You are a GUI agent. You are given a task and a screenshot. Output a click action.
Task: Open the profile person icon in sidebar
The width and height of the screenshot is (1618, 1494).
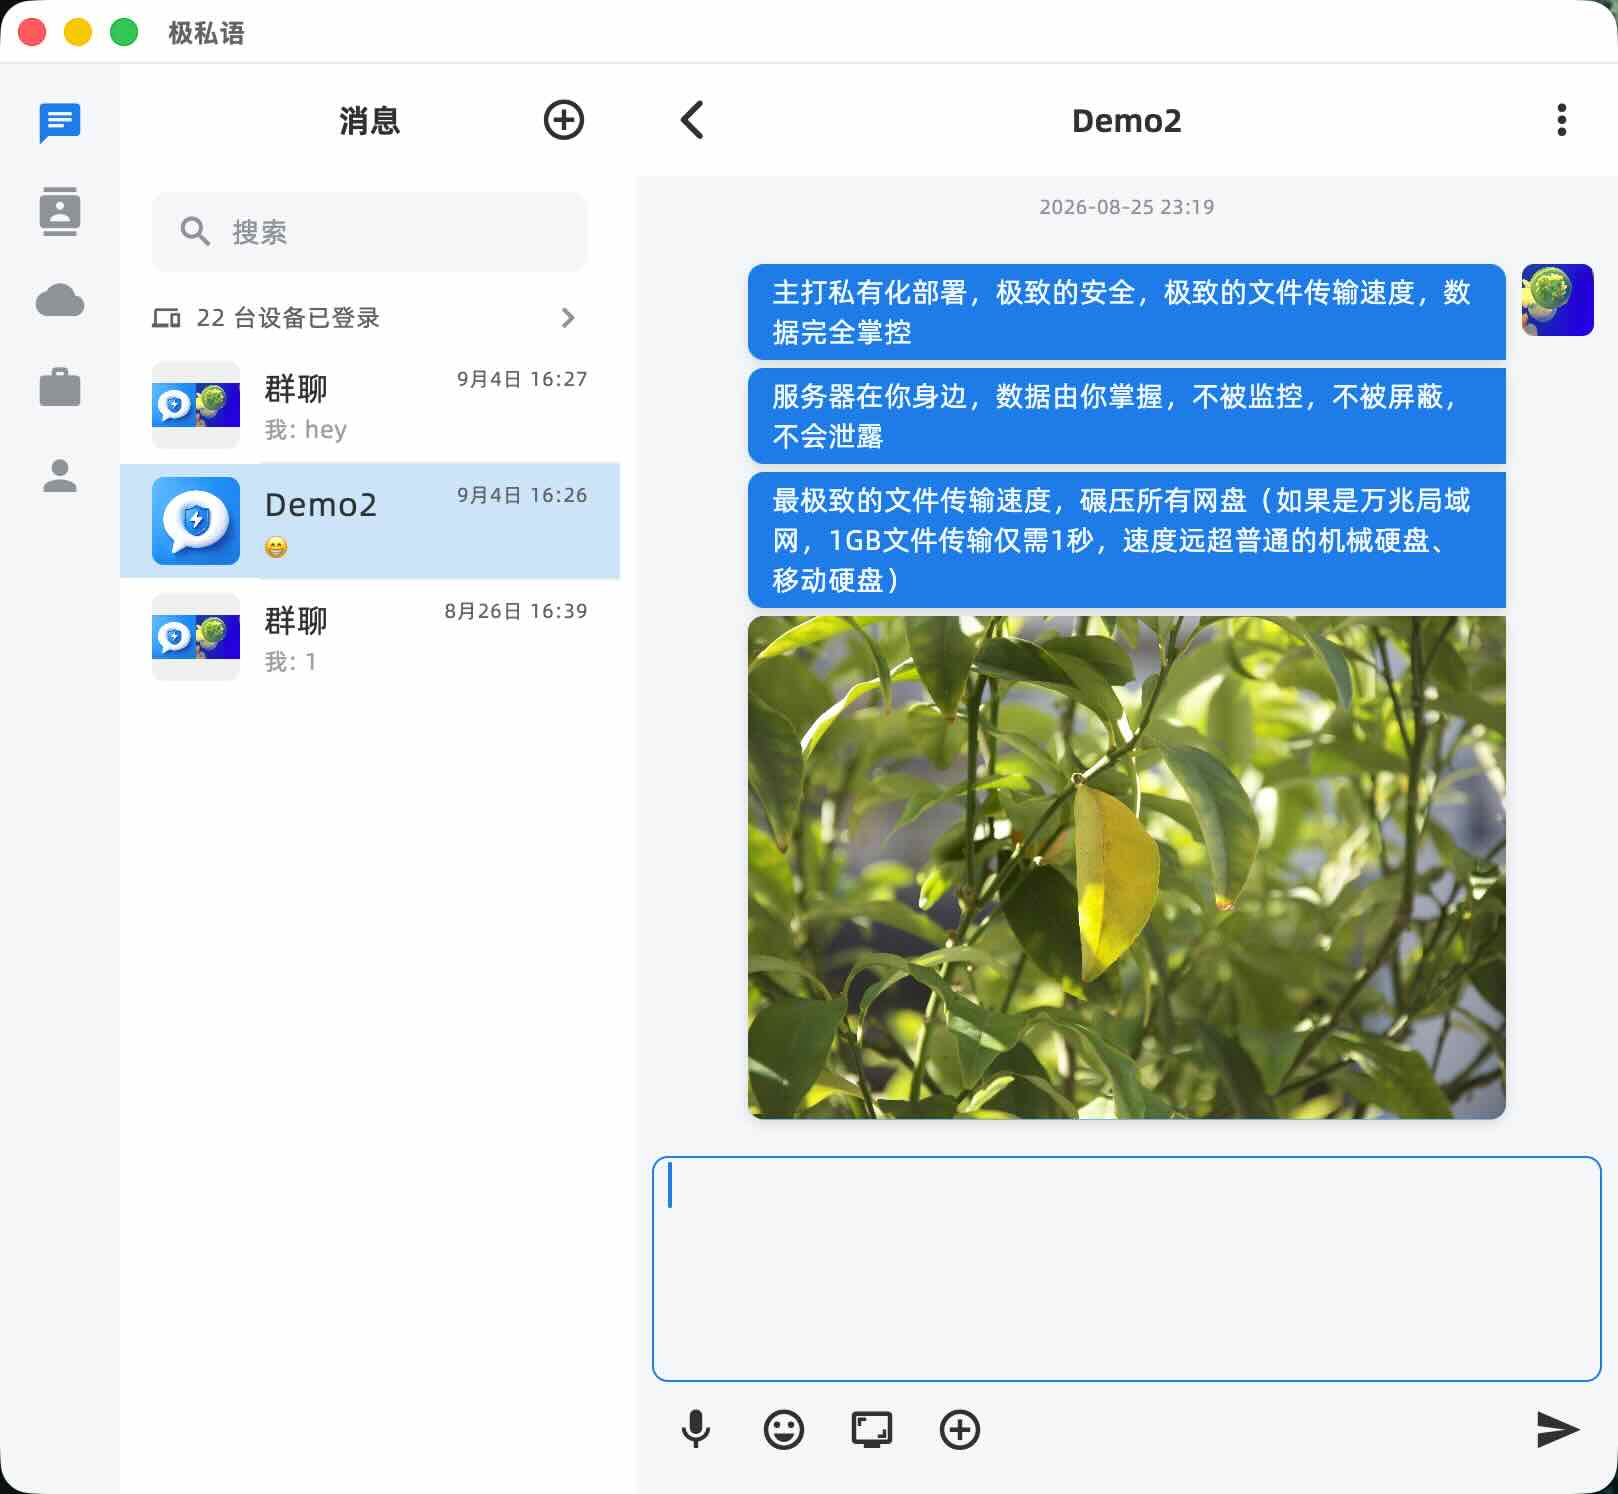(60, 475)
